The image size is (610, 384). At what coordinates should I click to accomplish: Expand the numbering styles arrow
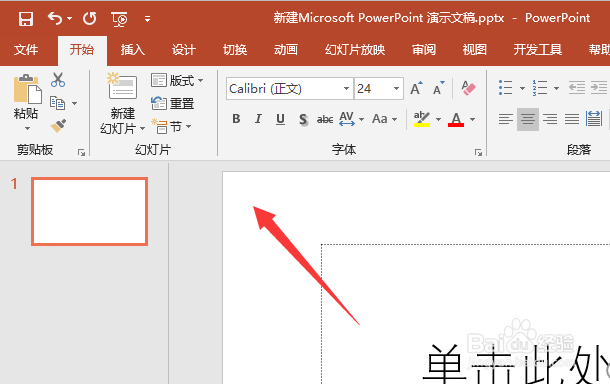point(556,88)
